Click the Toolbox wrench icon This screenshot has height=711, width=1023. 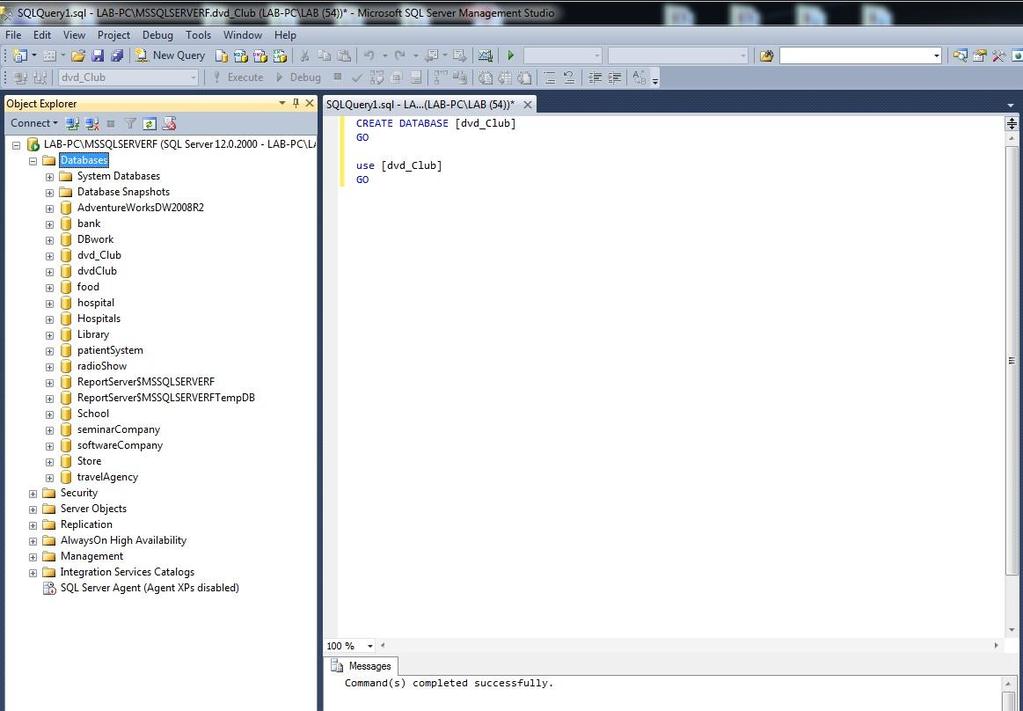998,56
